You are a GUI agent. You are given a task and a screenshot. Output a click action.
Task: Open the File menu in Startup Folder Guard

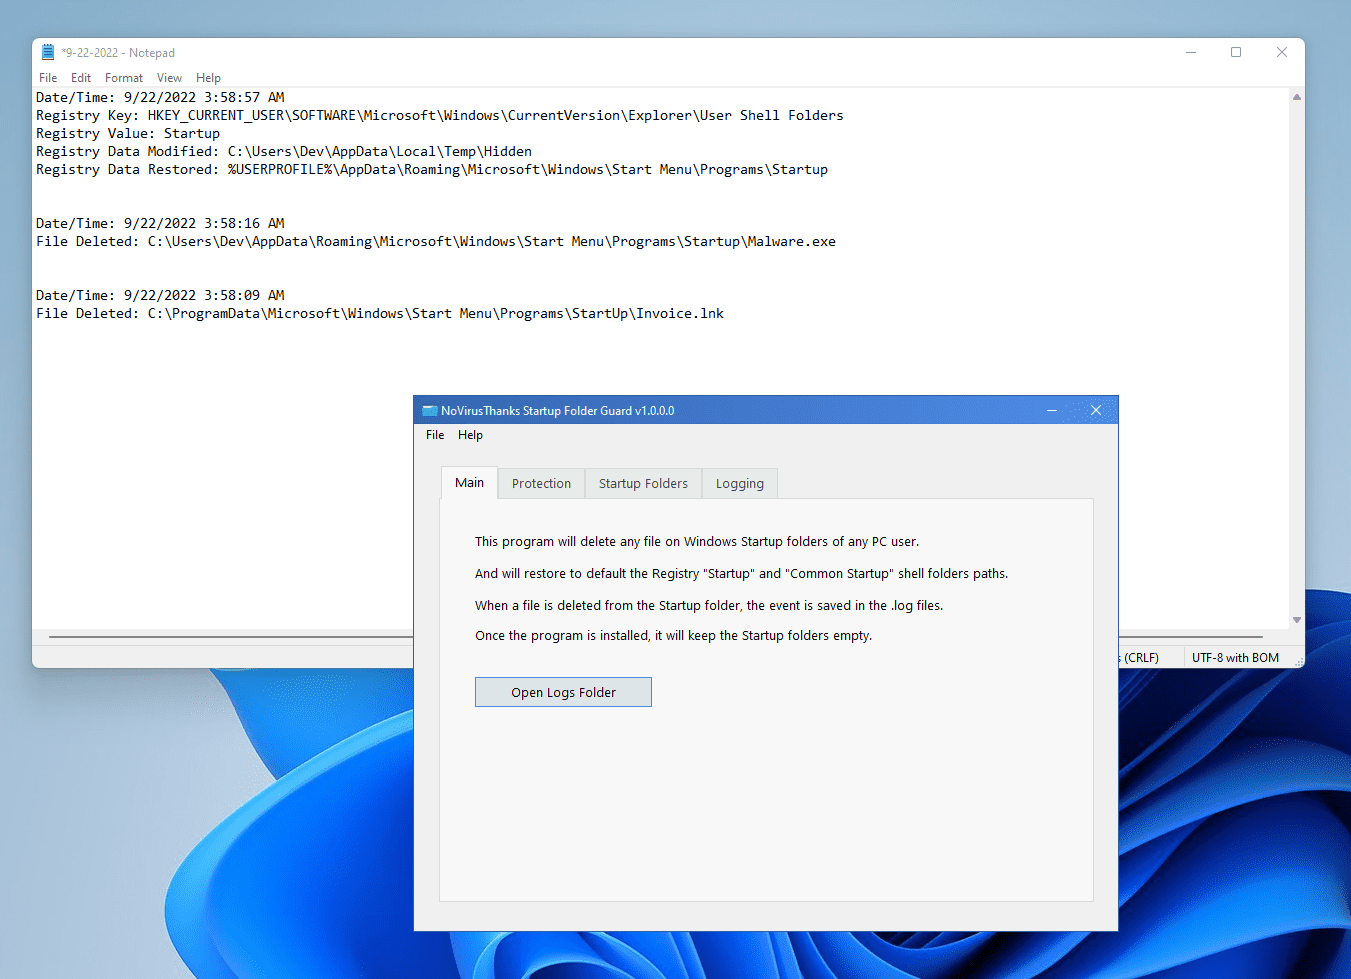pos(435,434)
